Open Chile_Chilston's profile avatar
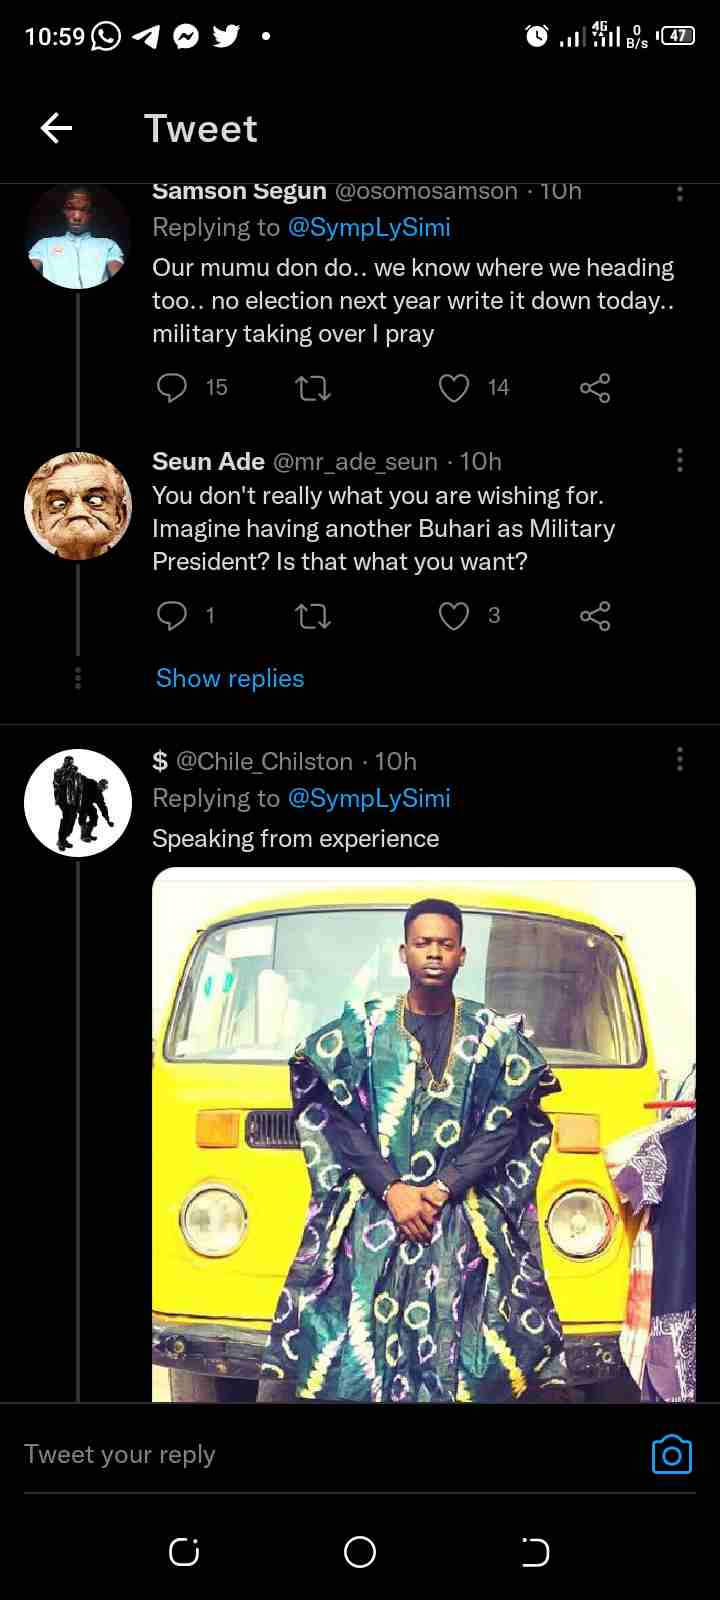 coord(78,802)
